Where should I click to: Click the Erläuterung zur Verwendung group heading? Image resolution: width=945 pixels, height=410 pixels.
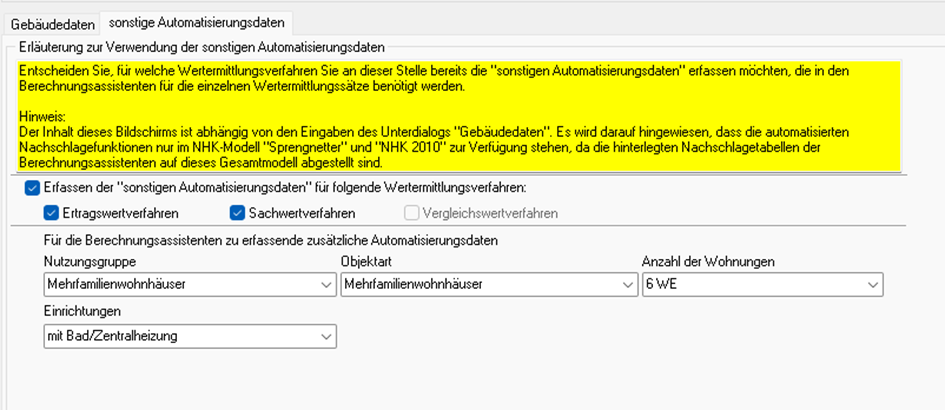[x=202, y=47]
